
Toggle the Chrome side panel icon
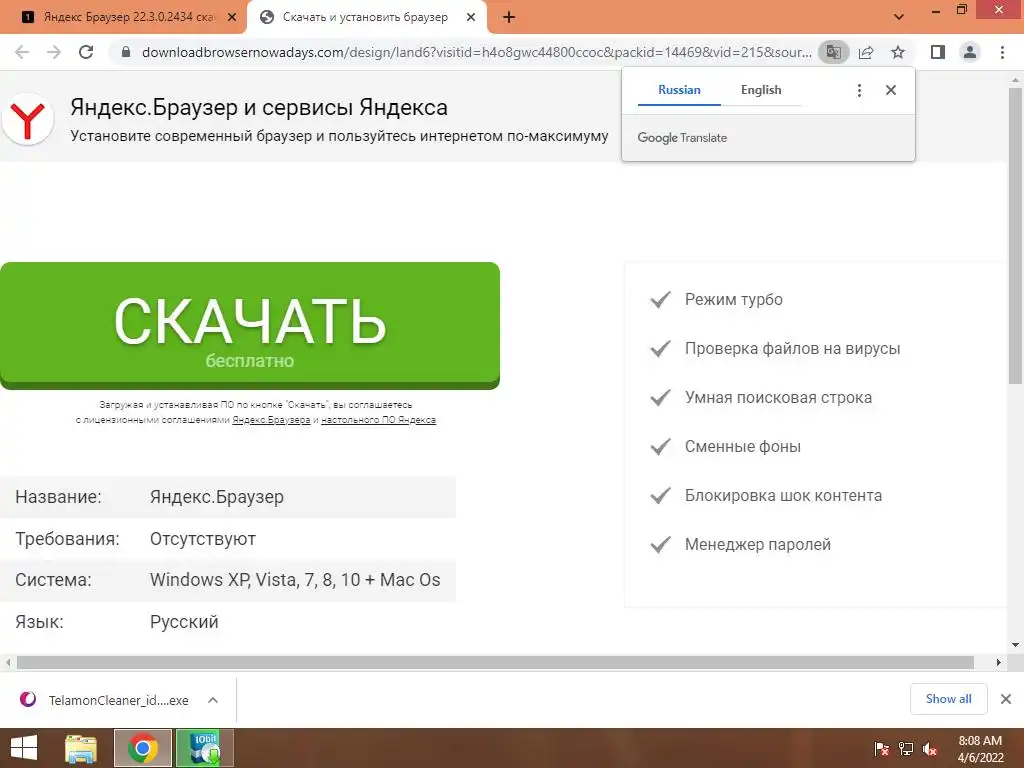tap(938, 52)
